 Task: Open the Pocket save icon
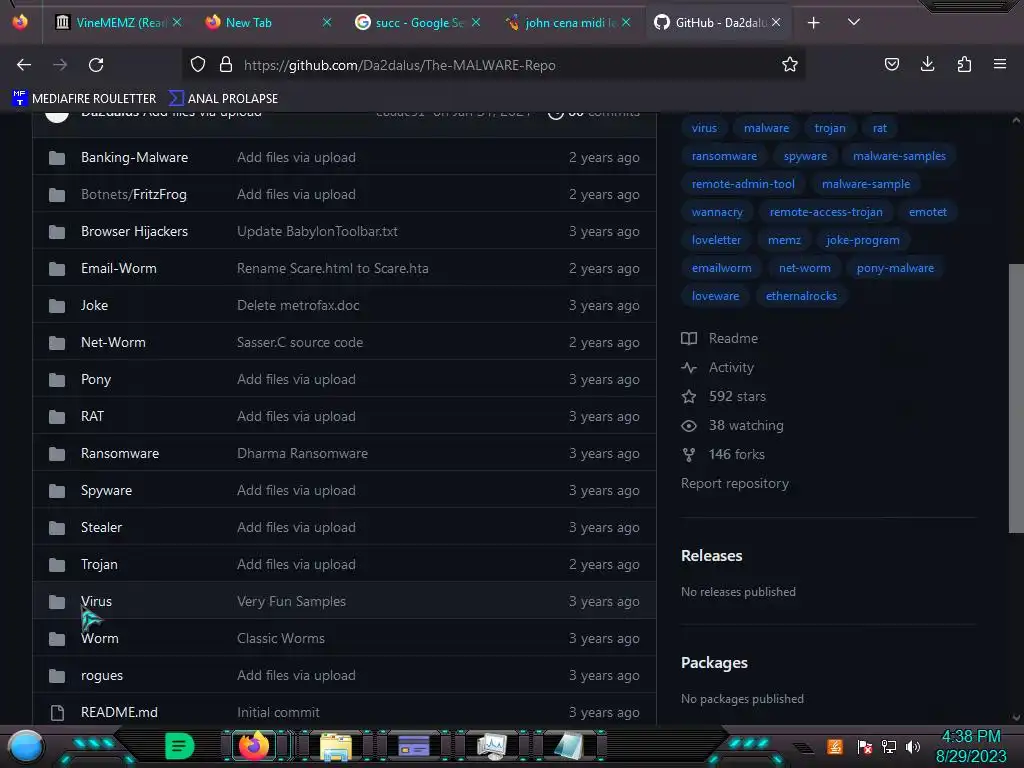pyautogui.click(x=891, y=65)
